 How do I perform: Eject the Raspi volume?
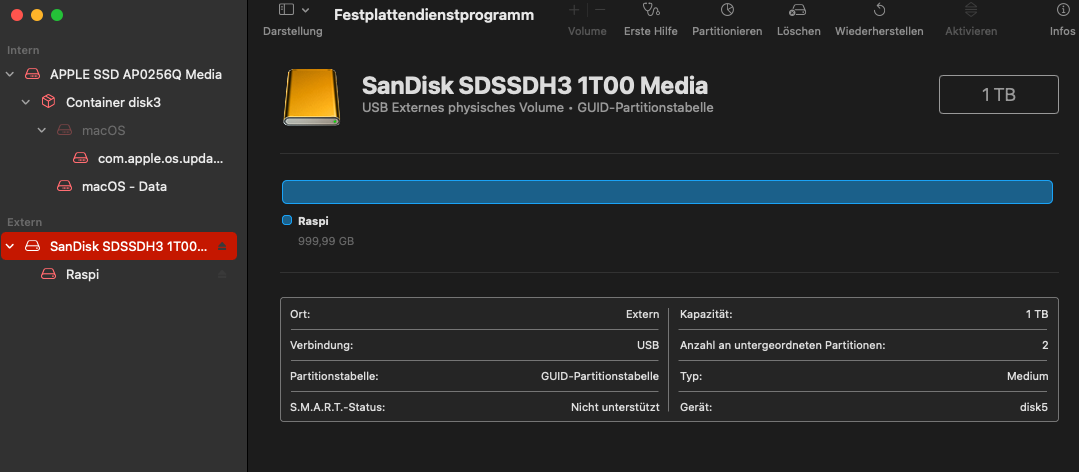pyautogui.click(x=222, y=274)
